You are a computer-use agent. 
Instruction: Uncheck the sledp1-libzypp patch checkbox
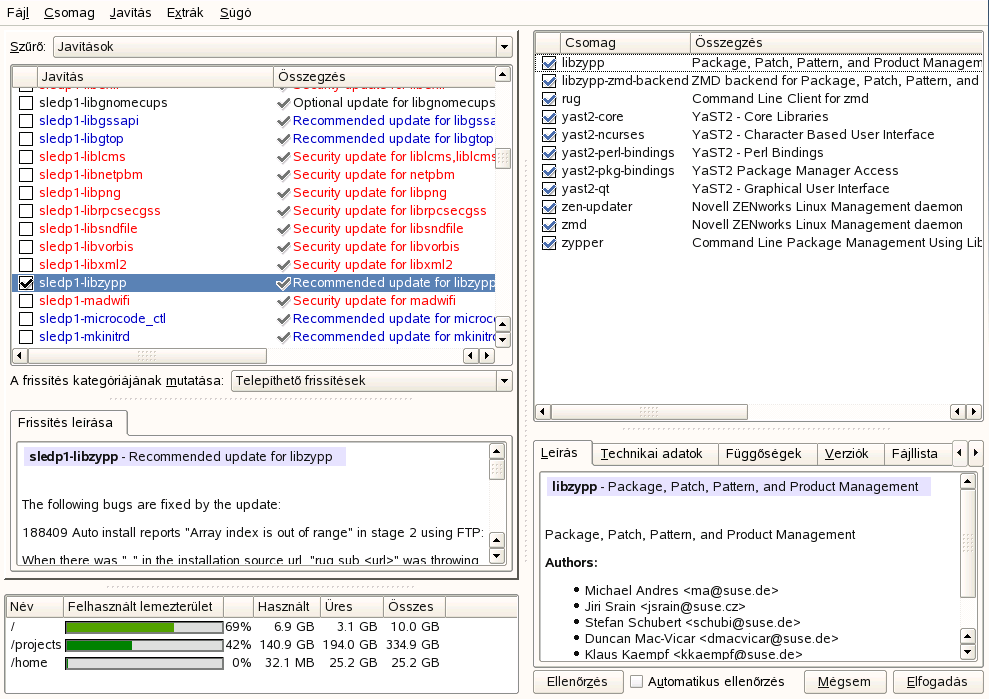click(26, 283)
